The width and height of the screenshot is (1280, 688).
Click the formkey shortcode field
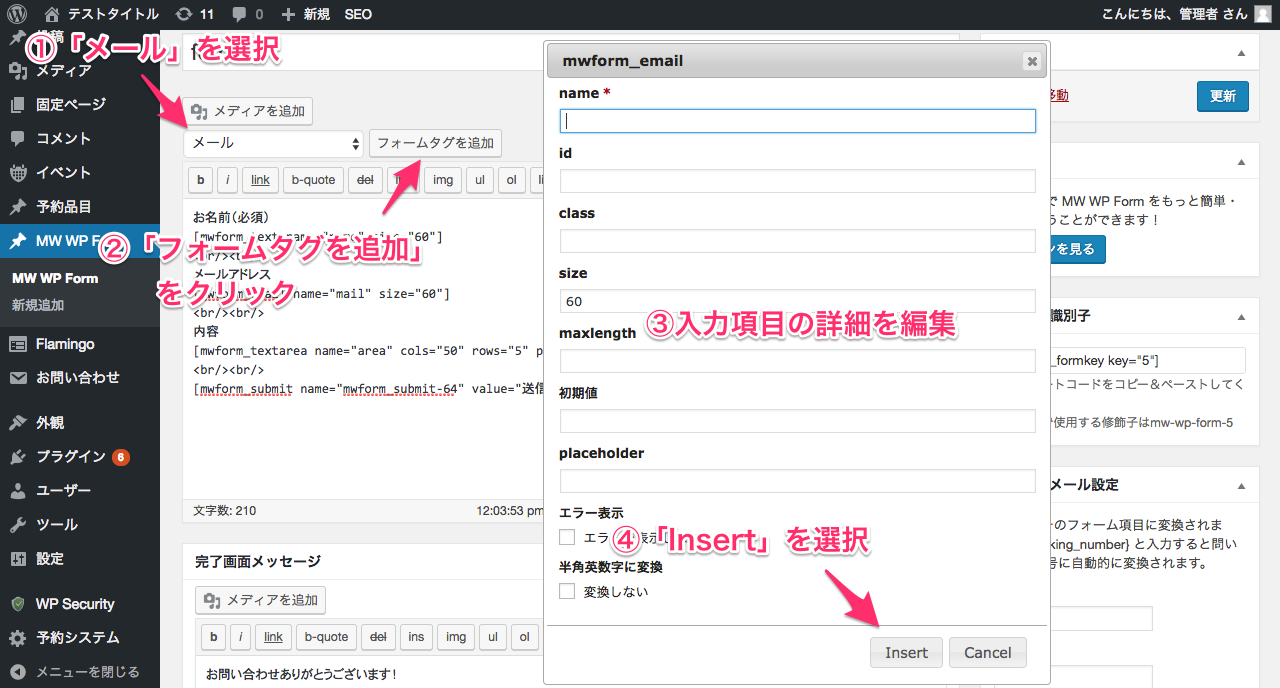[1147, 360]
